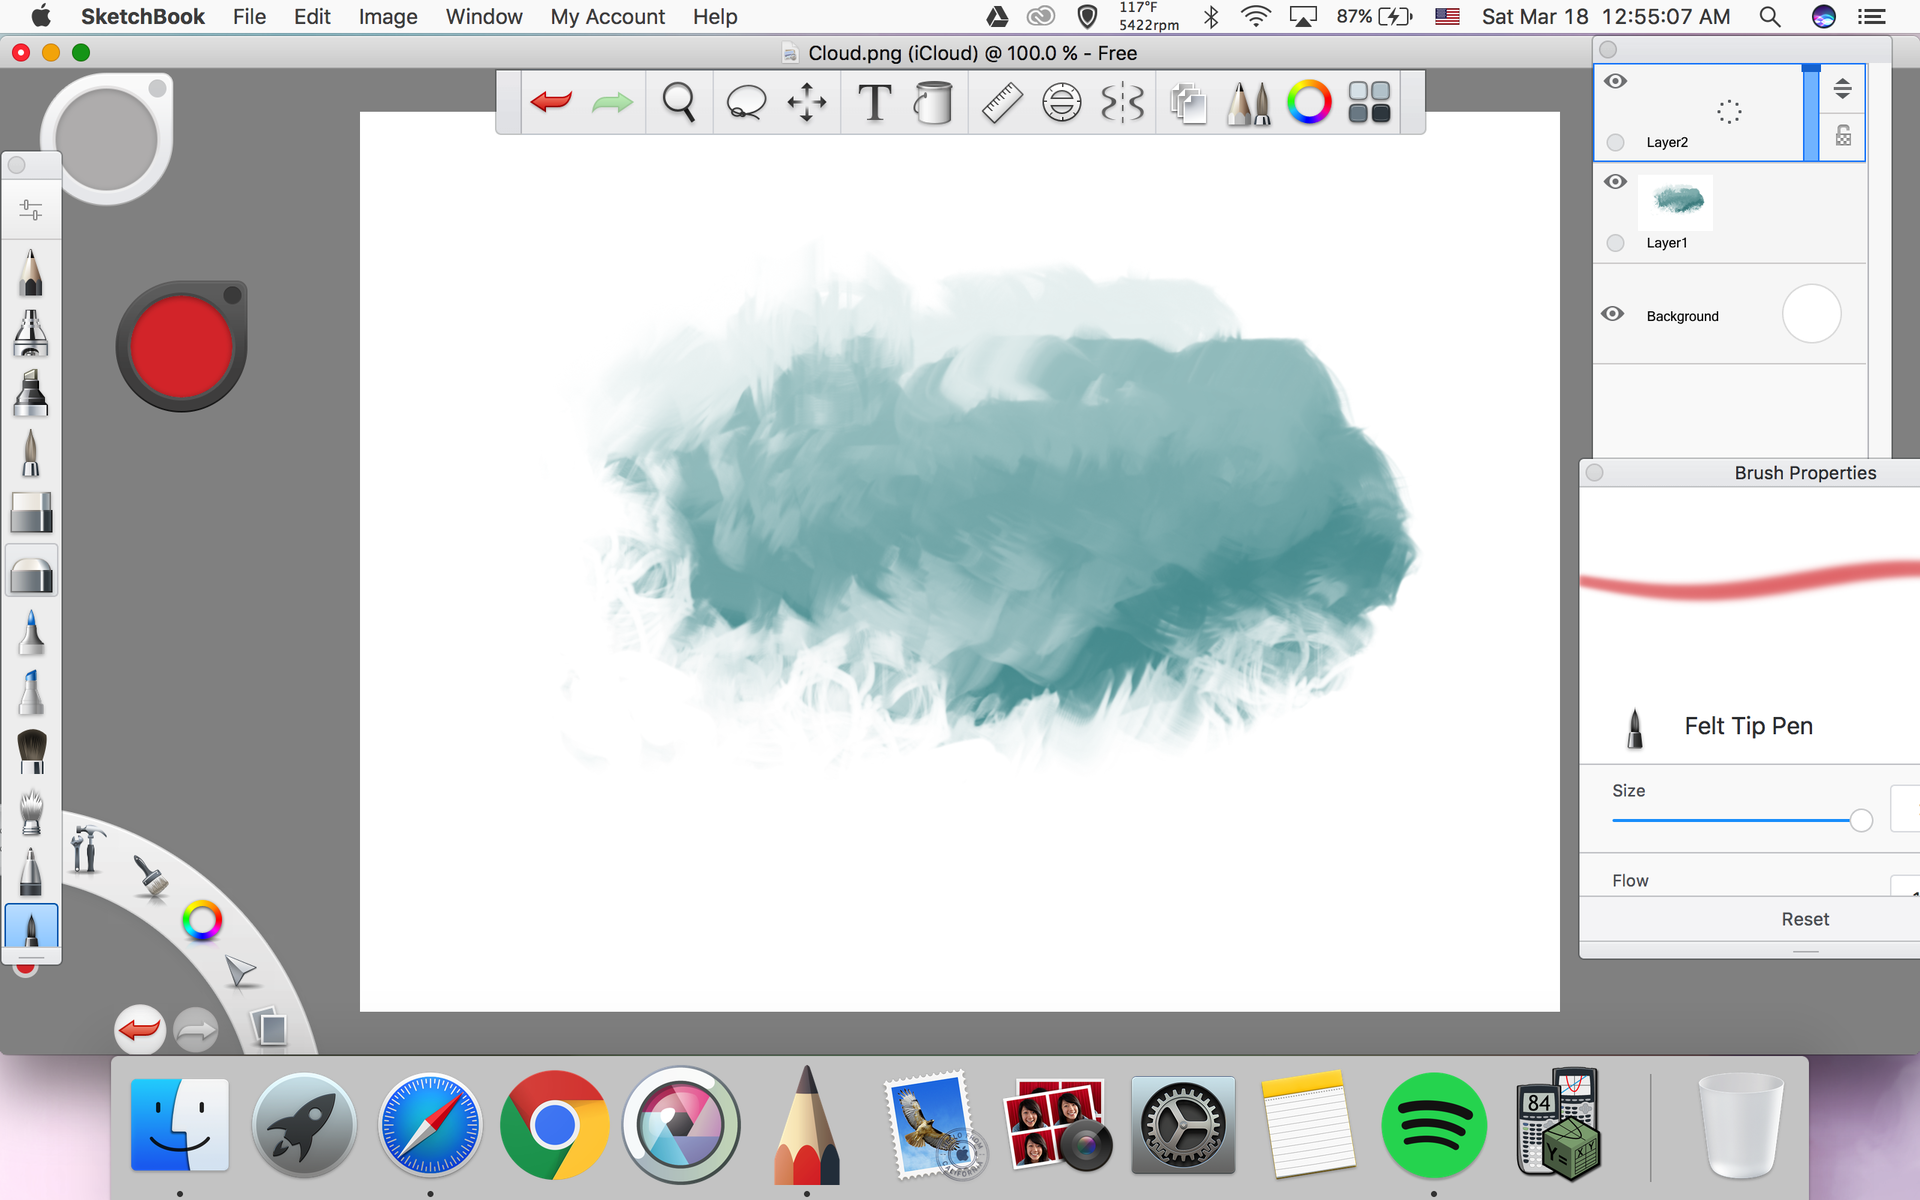Select the Flood Fill bucket tool
1920x1200 pixels.
pyautogui.click(x=933, y=102)
